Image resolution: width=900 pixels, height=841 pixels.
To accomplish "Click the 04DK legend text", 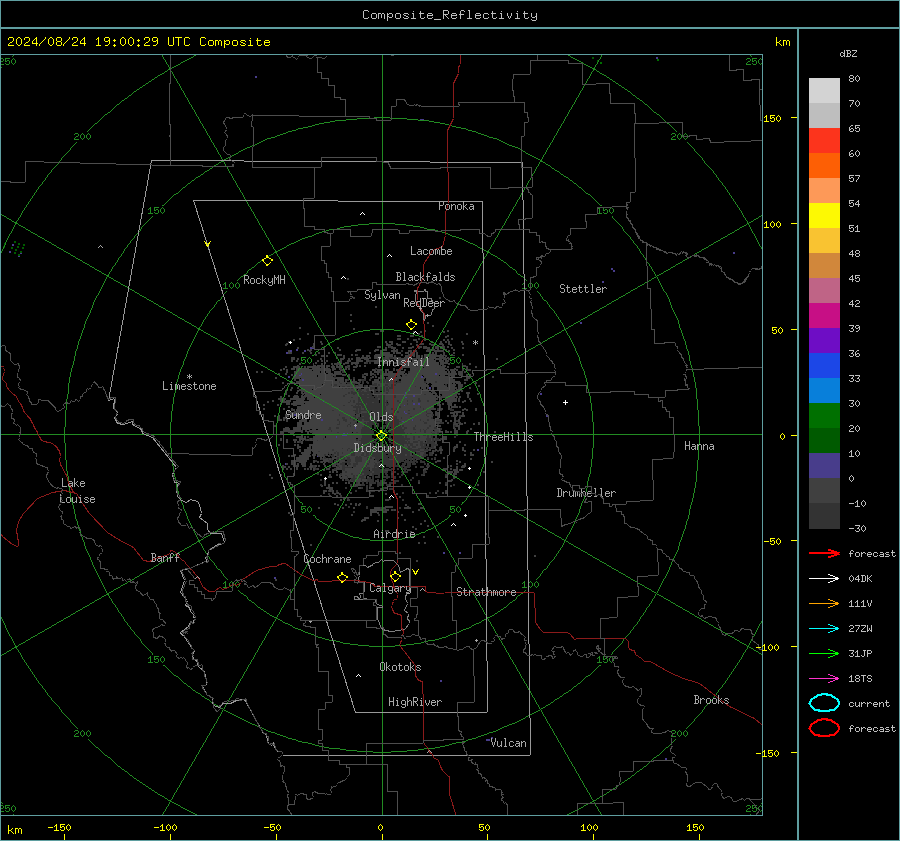I will (860, 579).
